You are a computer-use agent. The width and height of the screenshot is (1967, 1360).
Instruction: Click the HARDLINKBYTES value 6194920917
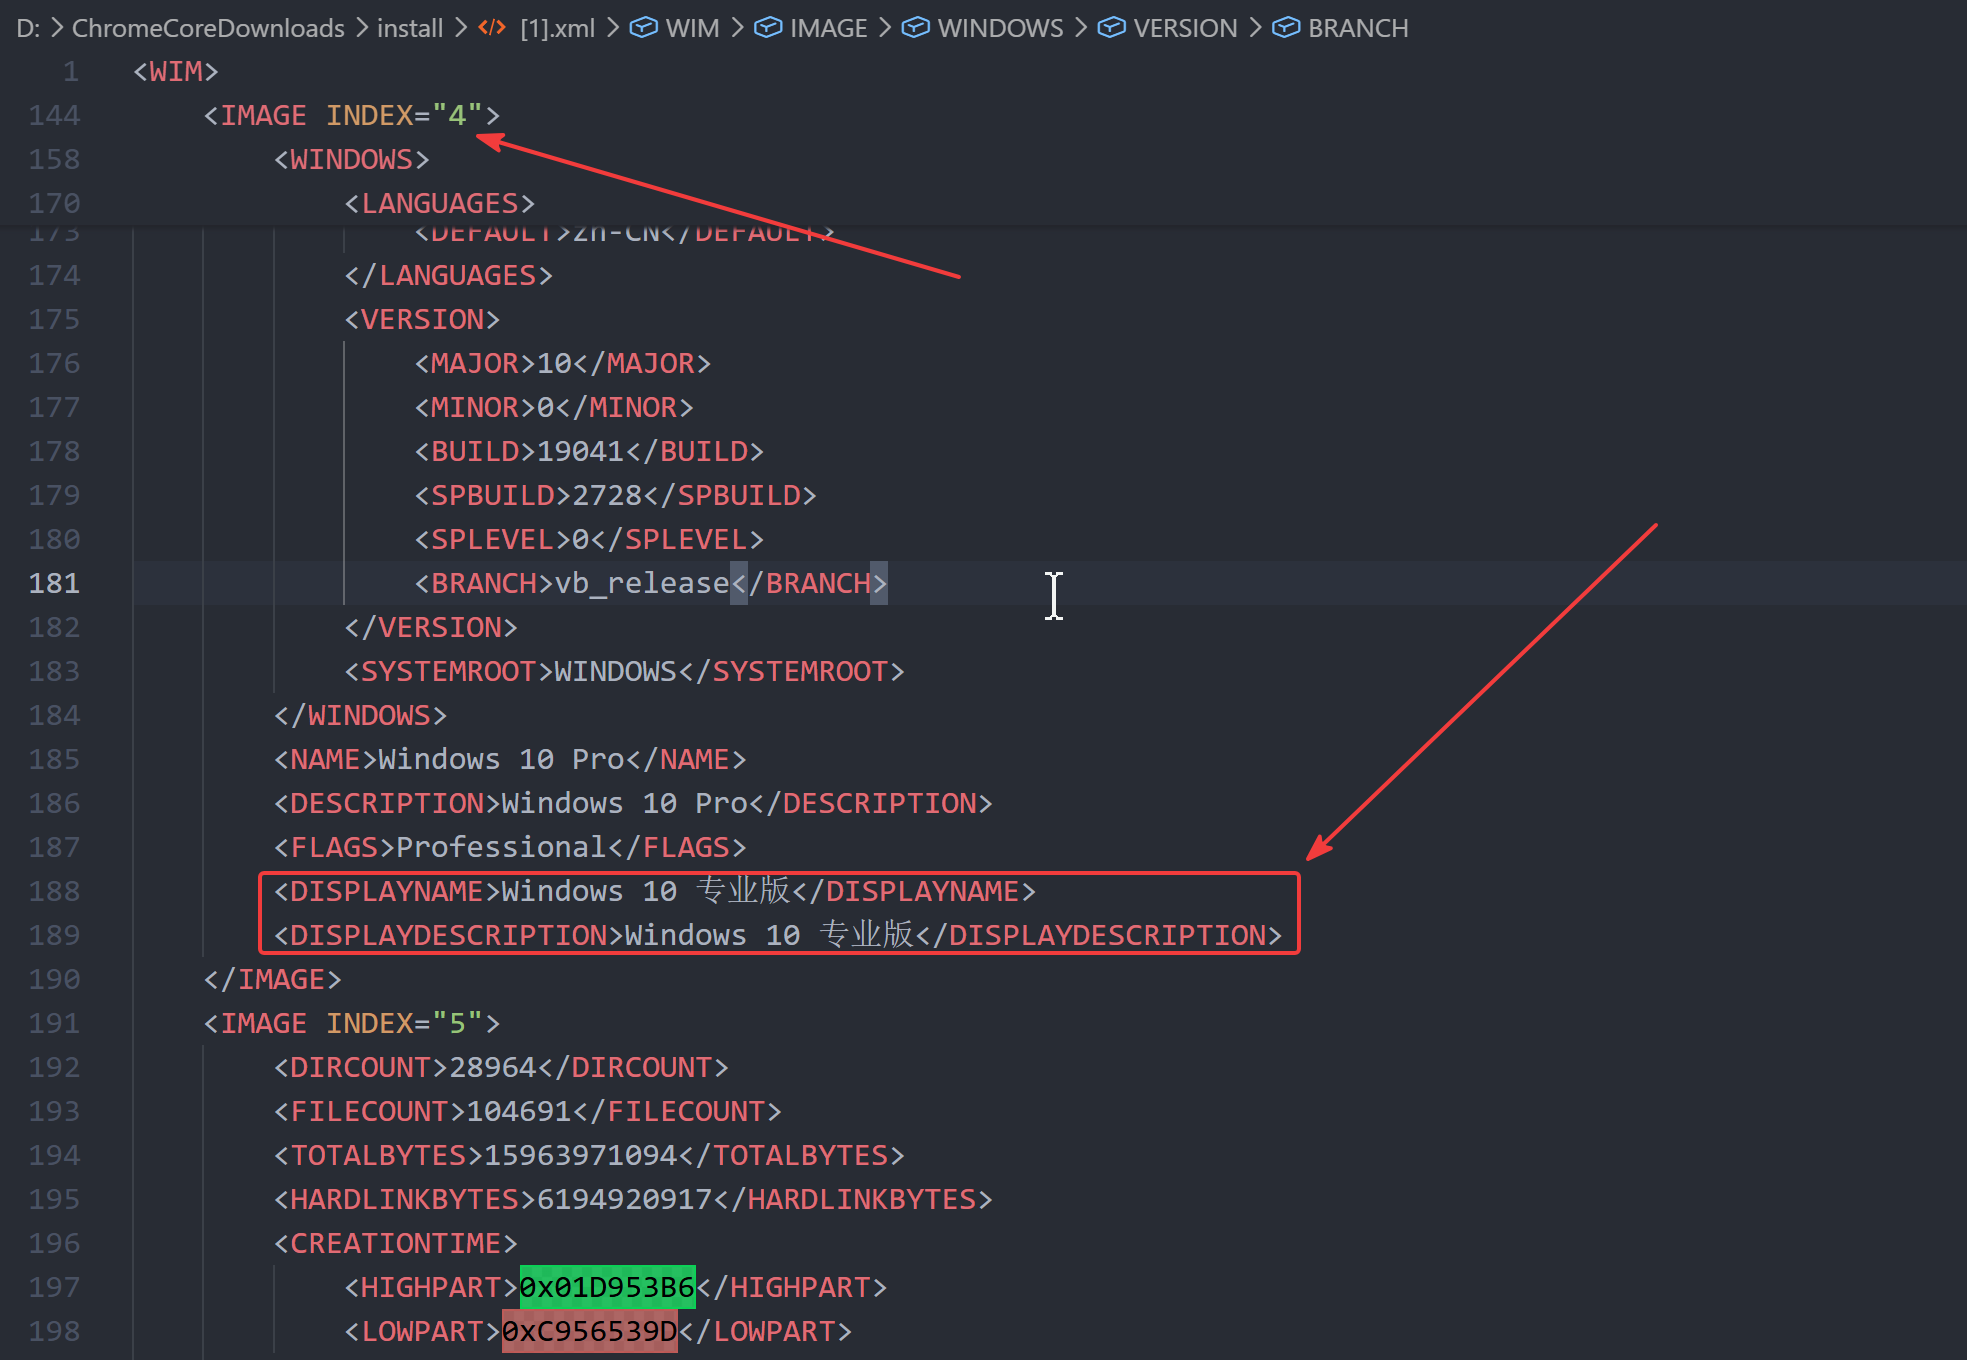(x=625, y=1200)
